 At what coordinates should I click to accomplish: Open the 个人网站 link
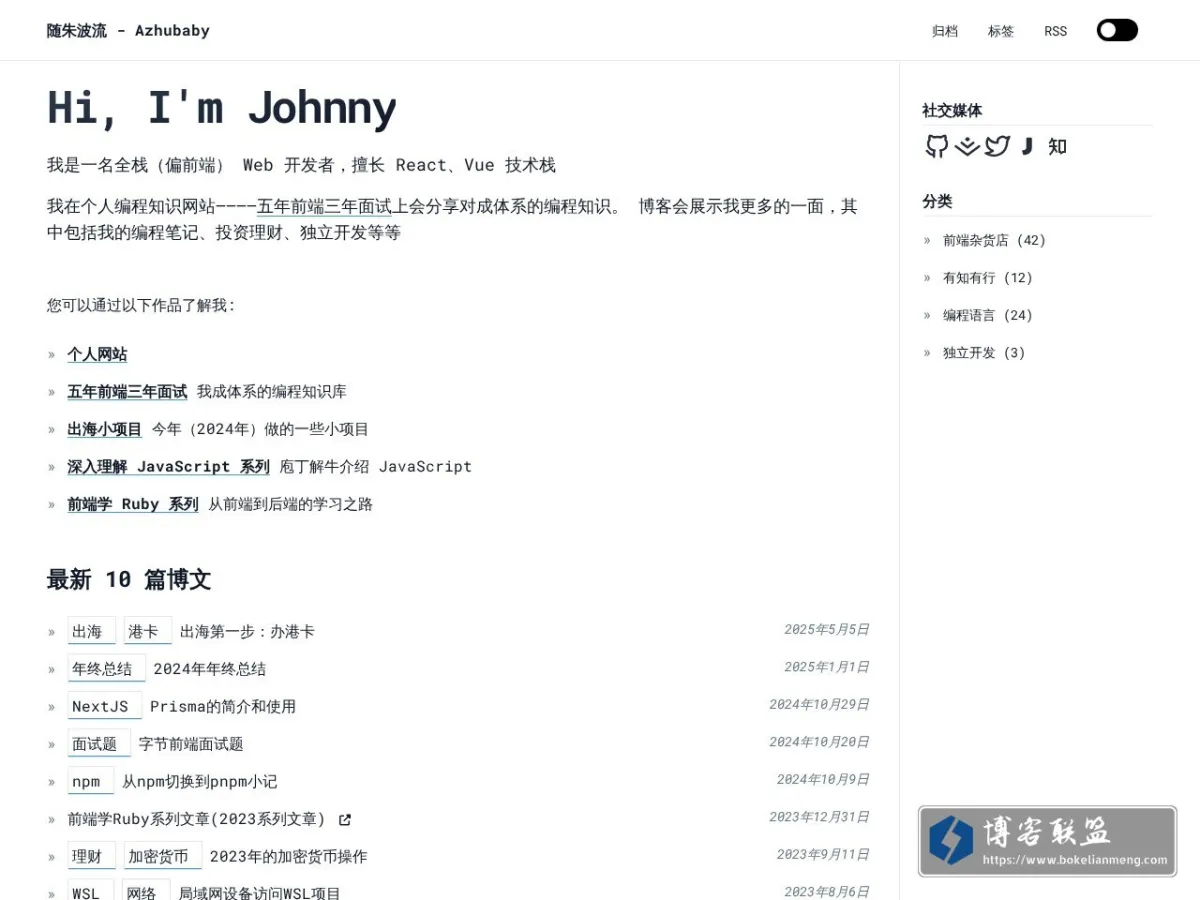click(x=97, y=354)
